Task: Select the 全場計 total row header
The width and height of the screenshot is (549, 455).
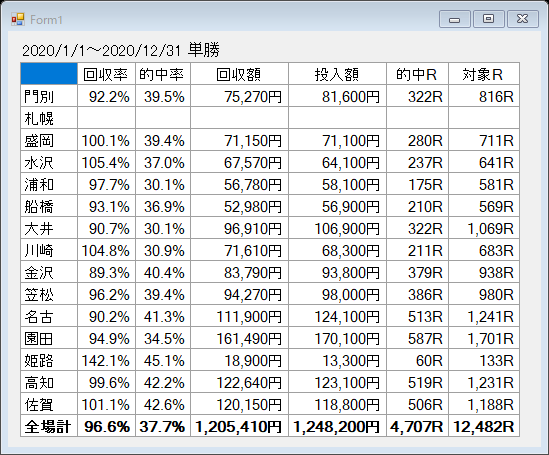Action: coord(49,426)
